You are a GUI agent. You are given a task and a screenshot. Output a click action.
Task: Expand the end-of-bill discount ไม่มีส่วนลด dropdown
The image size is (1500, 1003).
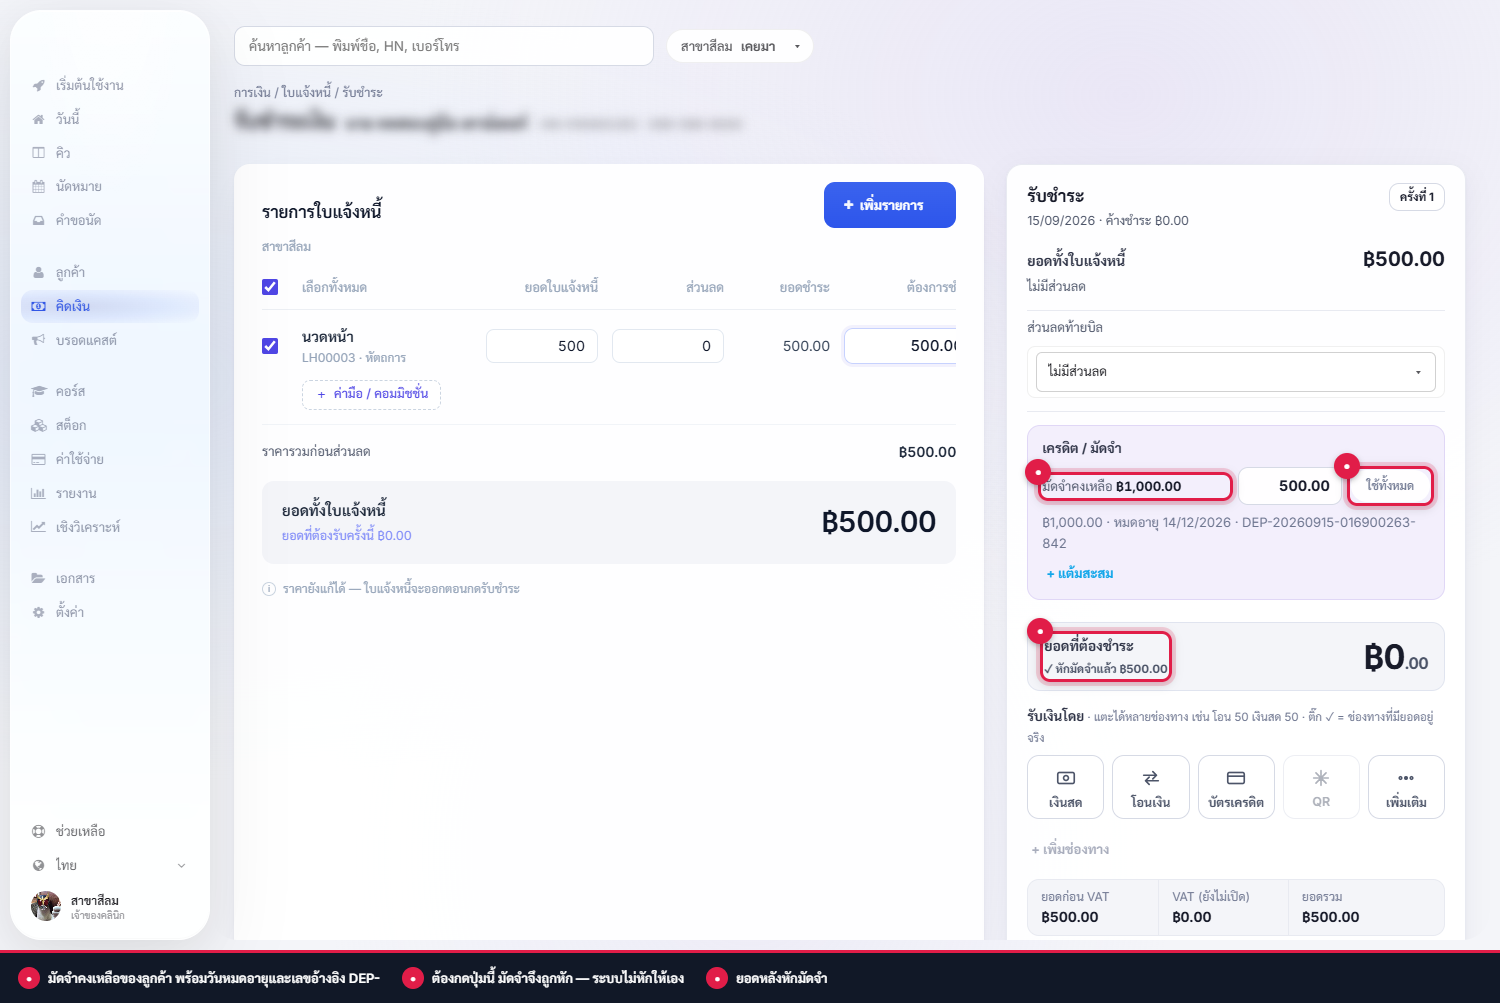1235,372
